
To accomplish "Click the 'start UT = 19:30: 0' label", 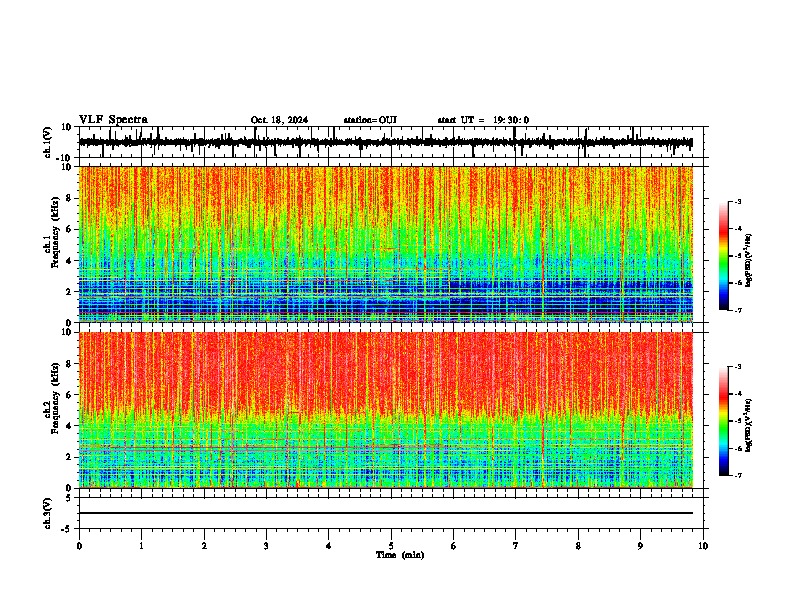I will 483,120.
